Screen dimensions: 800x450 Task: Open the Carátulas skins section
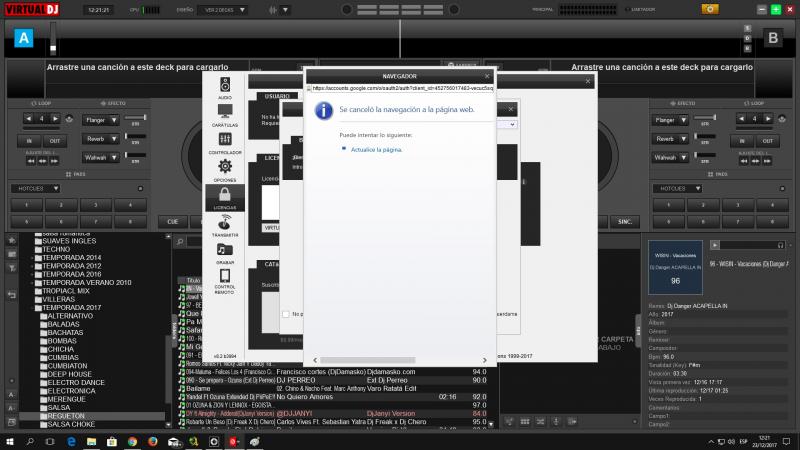tap(224, 115)
